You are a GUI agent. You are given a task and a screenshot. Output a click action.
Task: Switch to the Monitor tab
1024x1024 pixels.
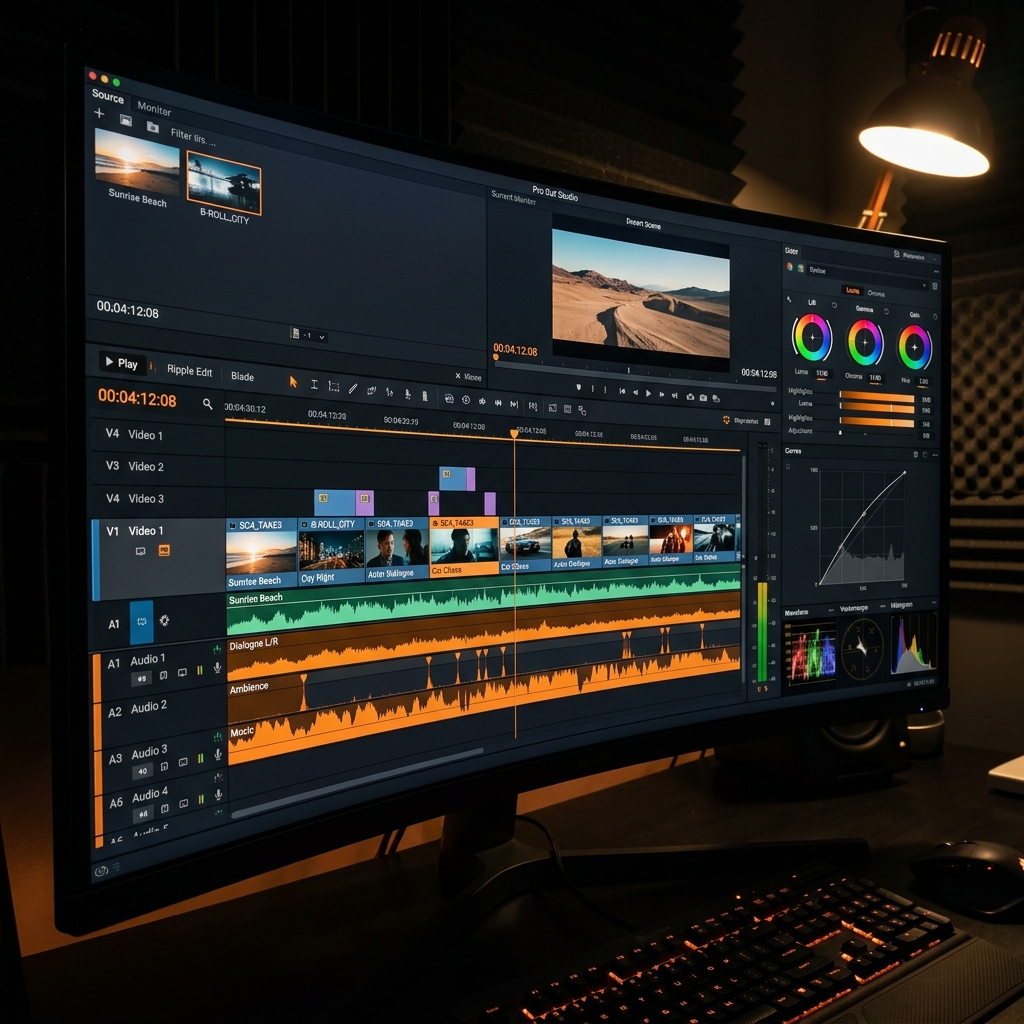[154, 108]
